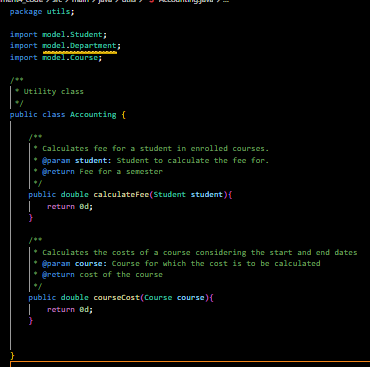Click the "Student" type in calculateFee's parameters
This screenshot has height=367, width=370.
click(169, 194)
